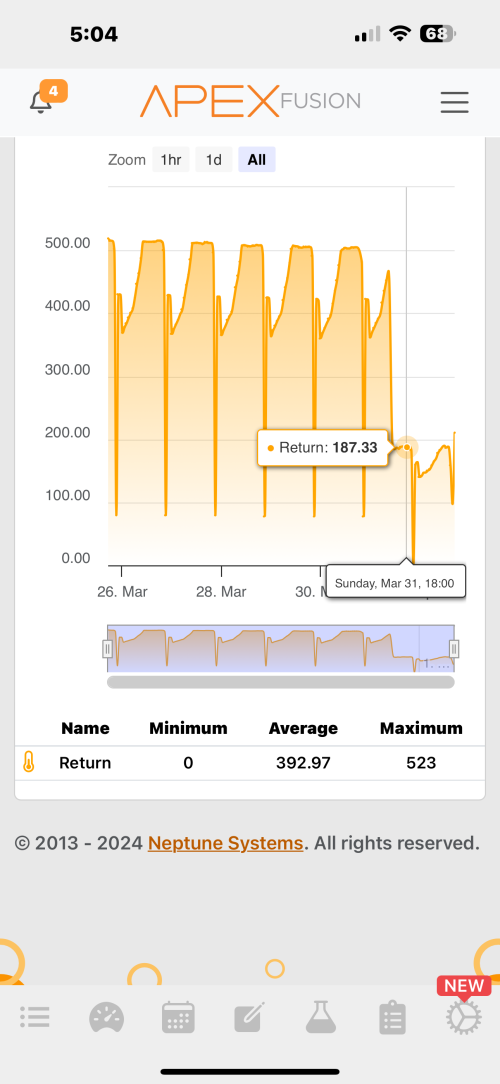
Task: Select the All zoom option
Action: tap(257, 160)
